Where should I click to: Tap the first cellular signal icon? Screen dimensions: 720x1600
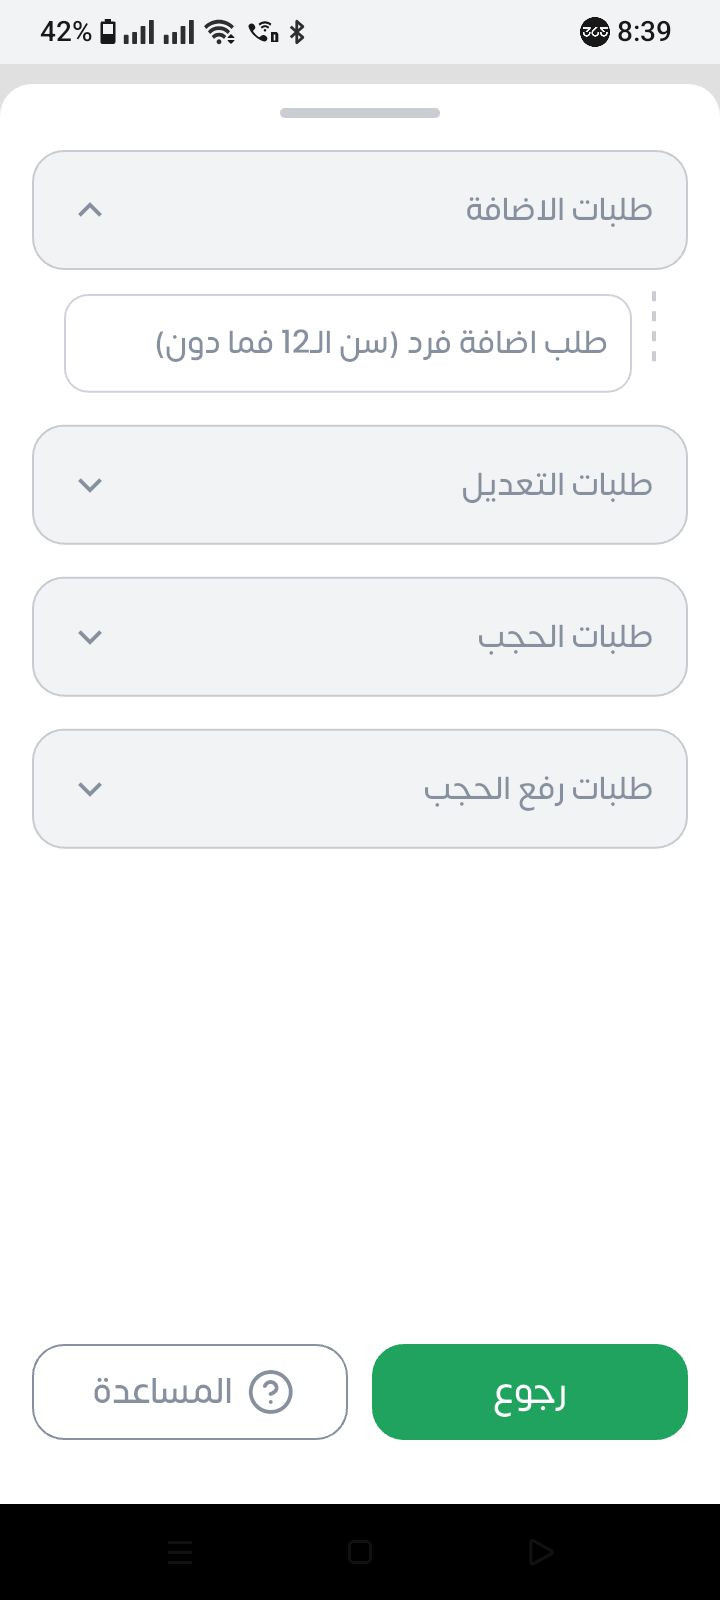click(x=139, y=32)
